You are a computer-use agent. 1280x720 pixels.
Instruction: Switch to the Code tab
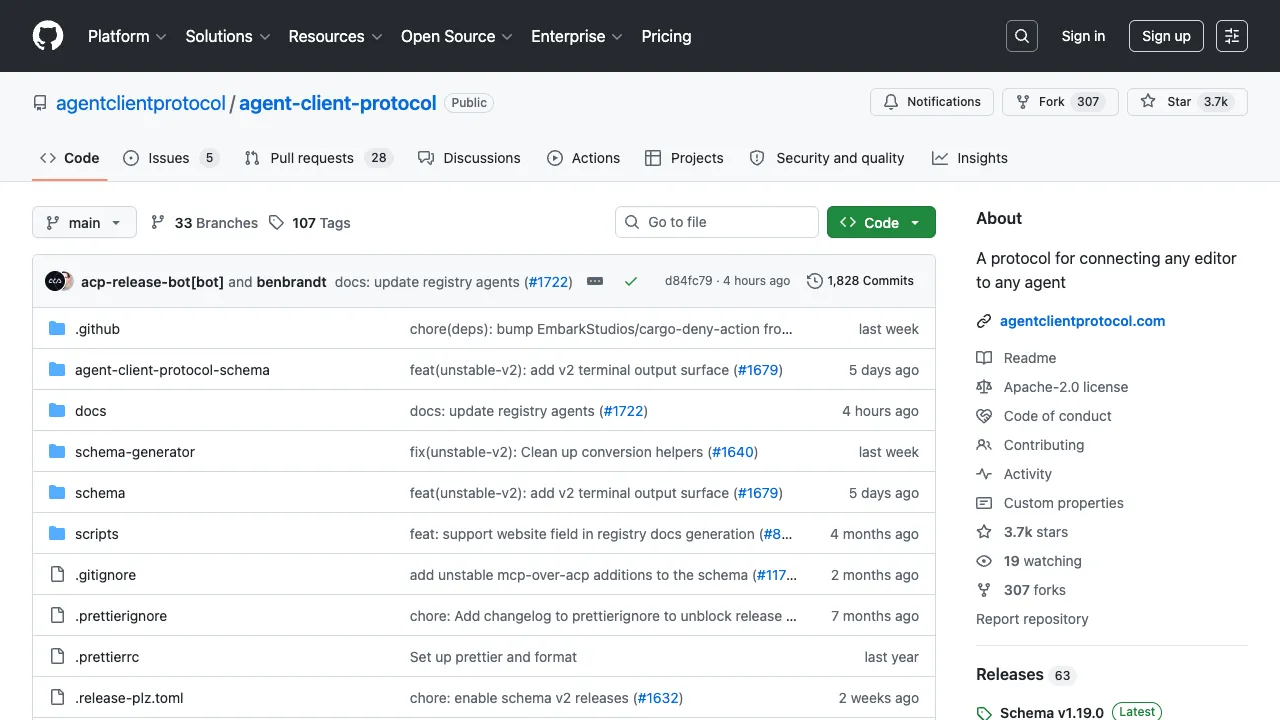pyautogui.click(x=70, y=158)
